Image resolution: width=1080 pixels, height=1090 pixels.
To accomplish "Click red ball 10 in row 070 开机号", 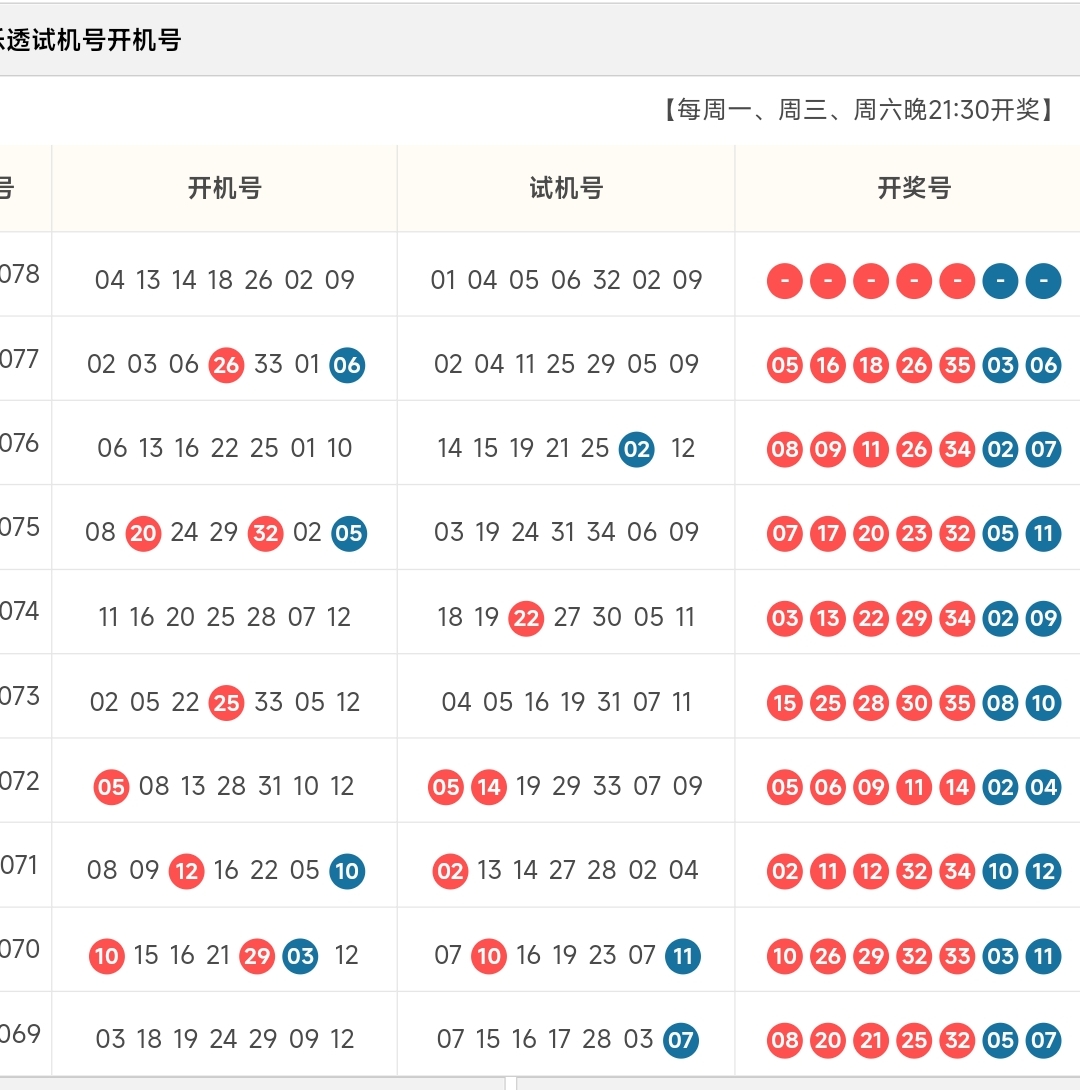I will 106,956.
